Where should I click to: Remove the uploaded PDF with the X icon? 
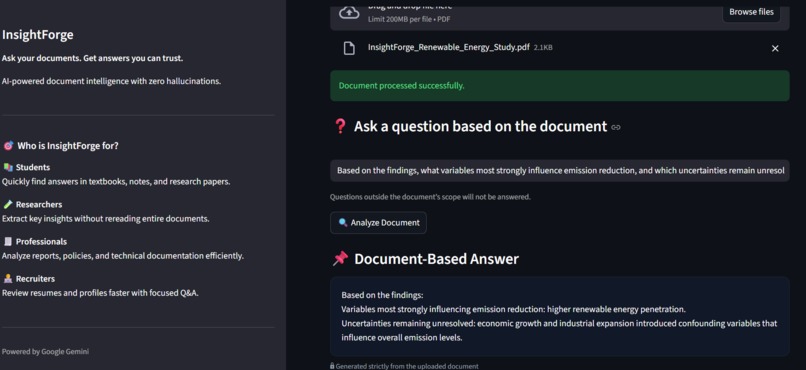[x=775, y=48]
